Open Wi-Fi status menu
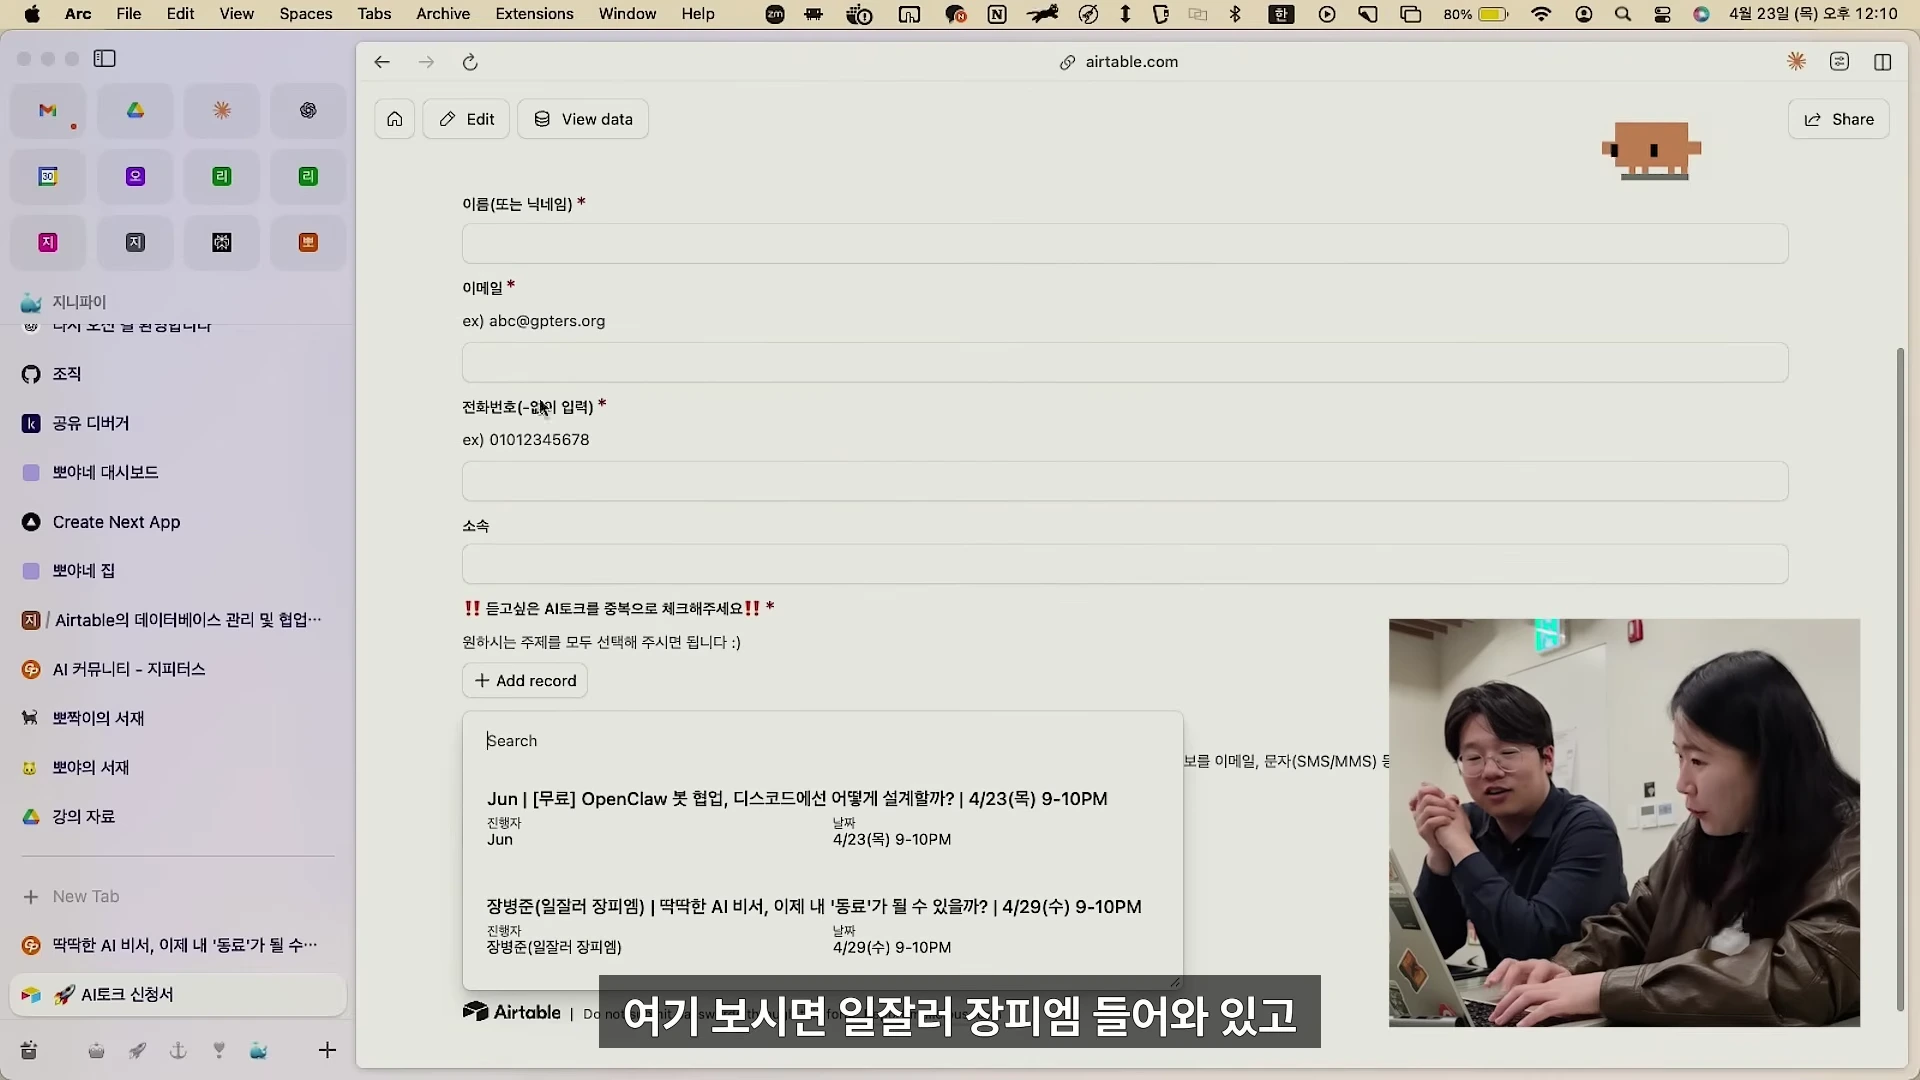1920x1080 pixels. click(1541, 14)
